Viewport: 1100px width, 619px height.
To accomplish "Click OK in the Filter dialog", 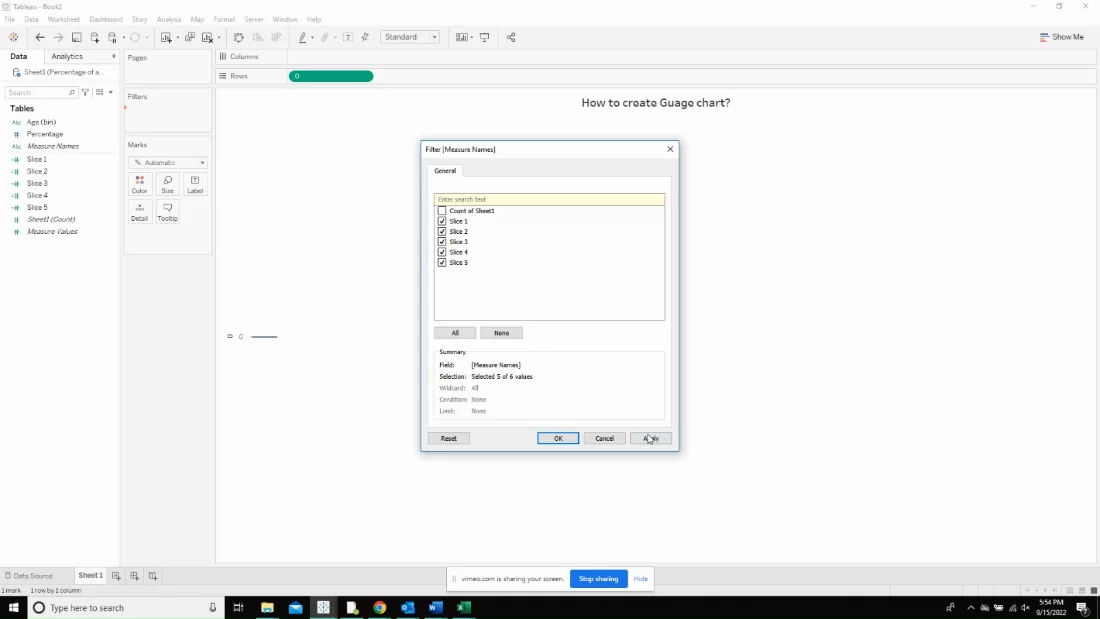I will tap(558, 438).
